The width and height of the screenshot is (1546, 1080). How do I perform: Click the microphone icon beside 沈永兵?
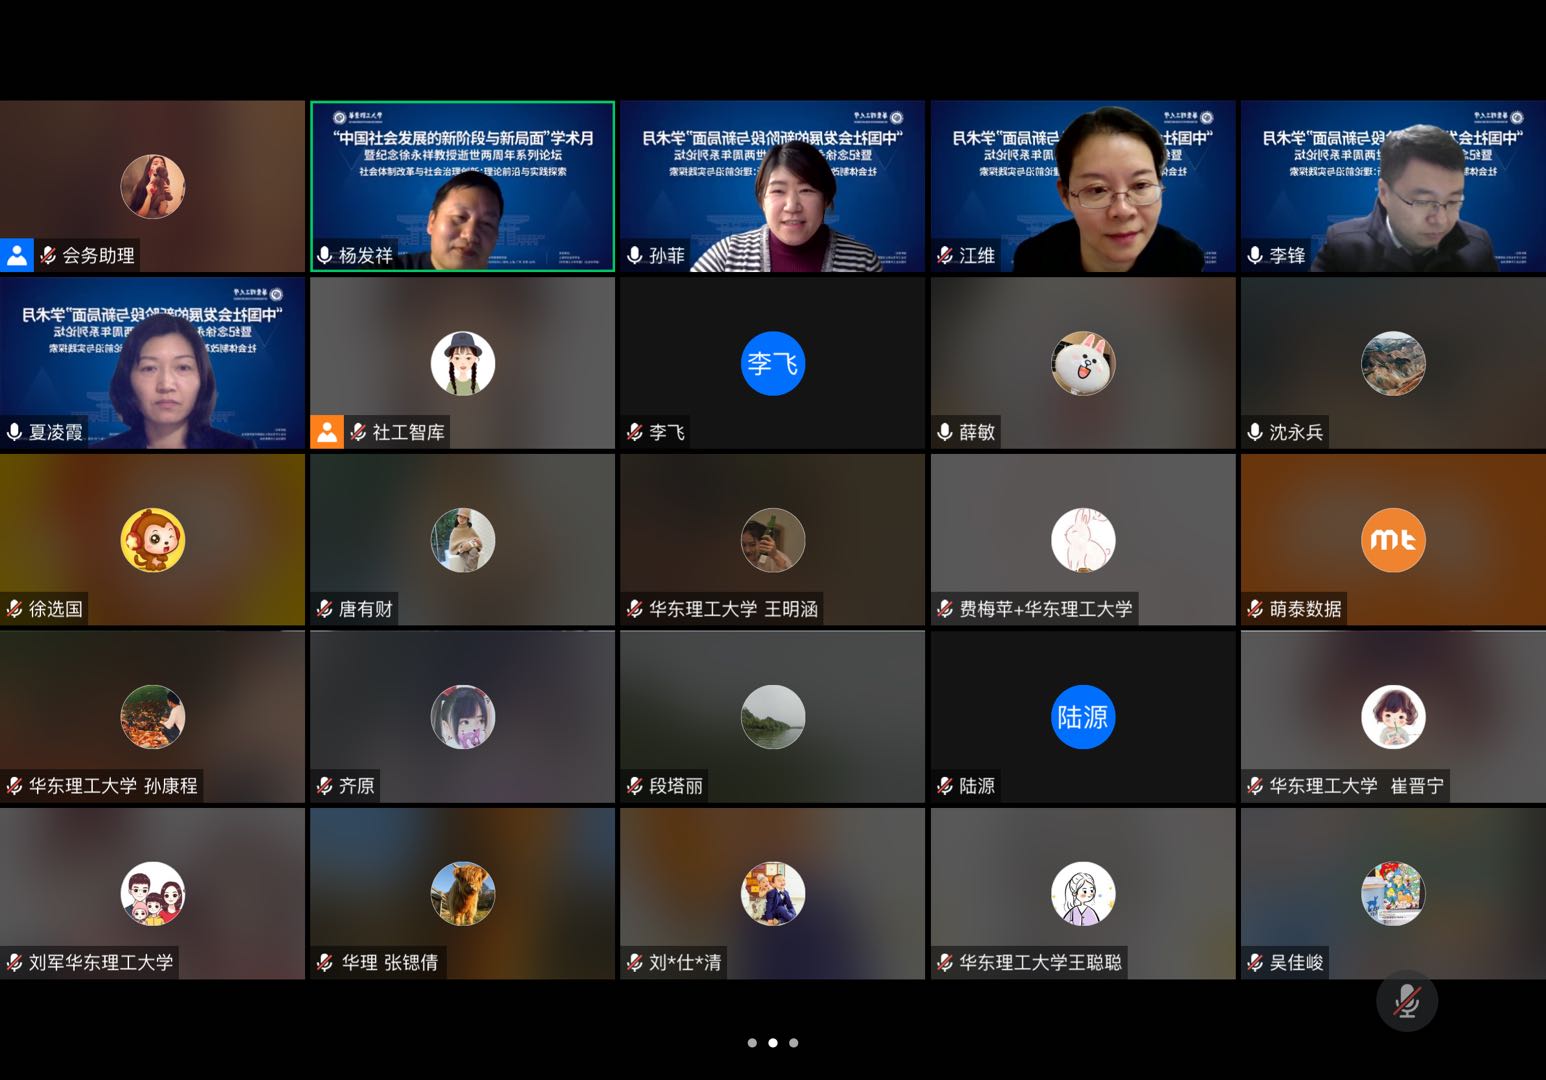tap(1255, 432)
